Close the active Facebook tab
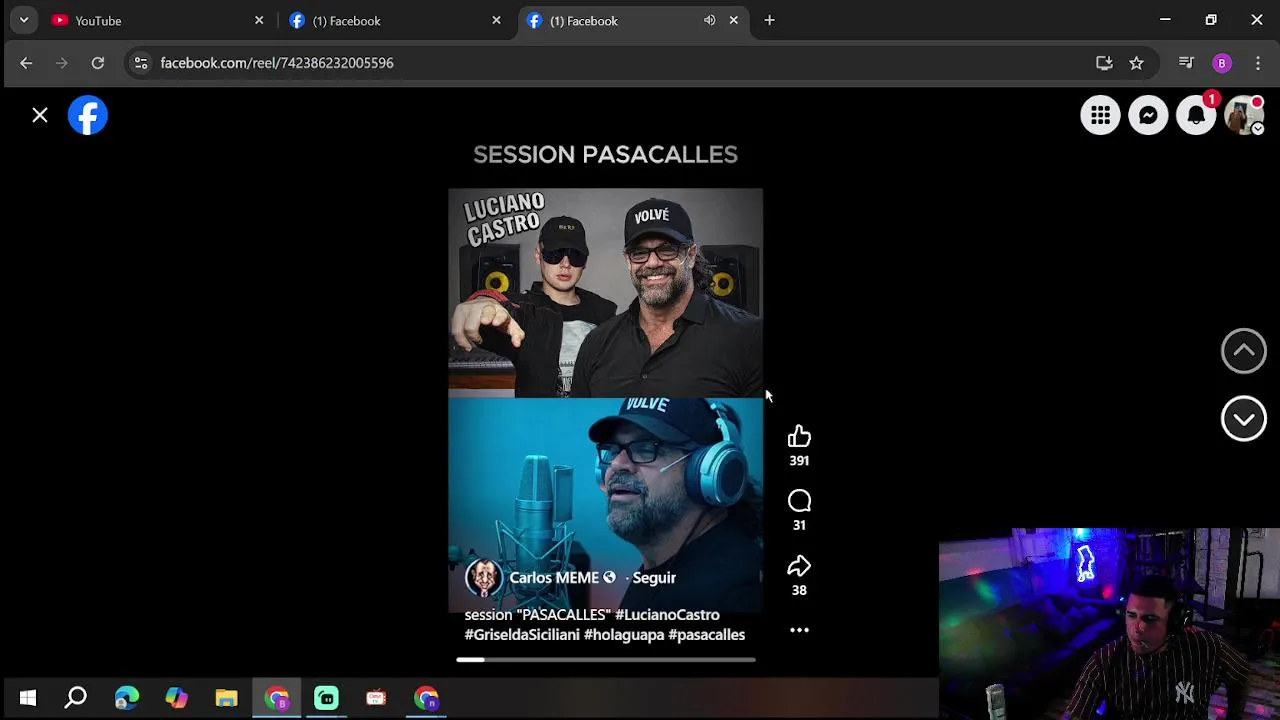This screenshot has height=720, width=1280. [733, 20]
